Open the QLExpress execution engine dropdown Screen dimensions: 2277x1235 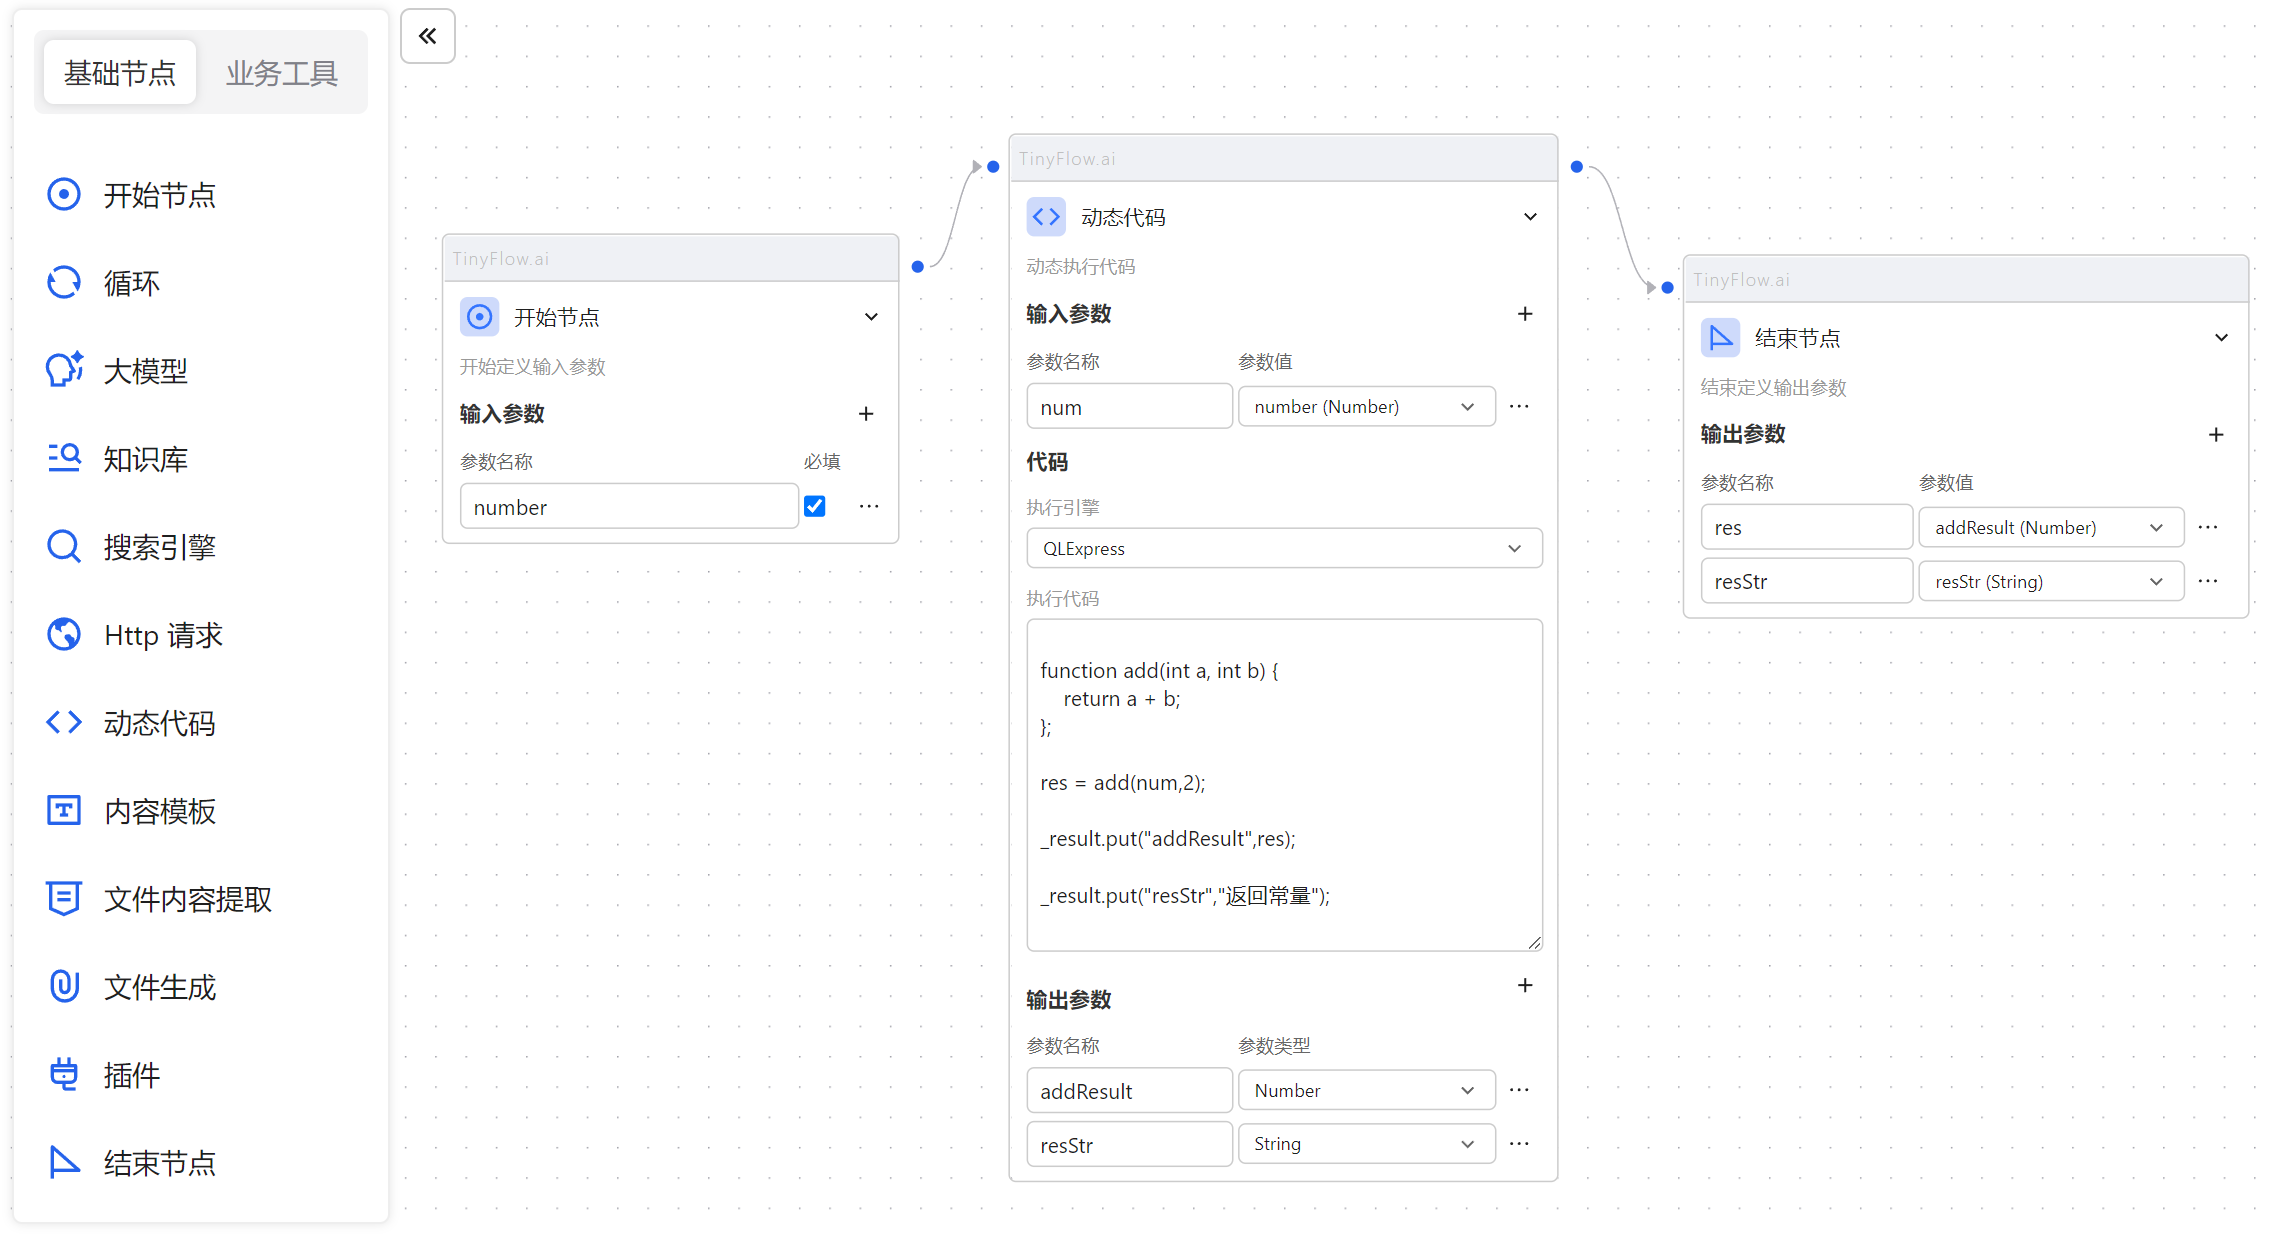pos(1284,548)
